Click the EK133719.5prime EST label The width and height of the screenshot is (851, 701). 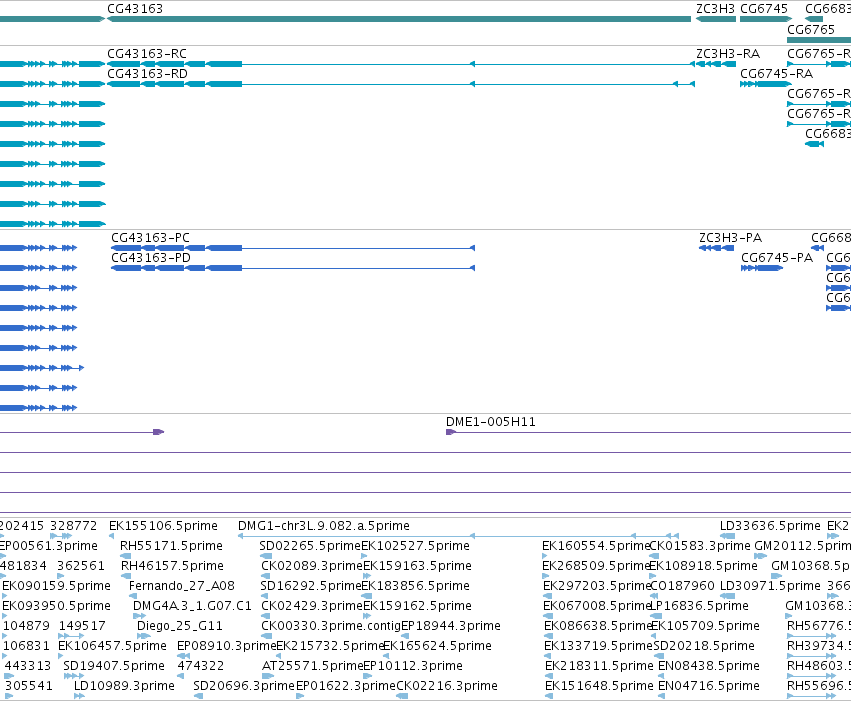tap(598, 646)
